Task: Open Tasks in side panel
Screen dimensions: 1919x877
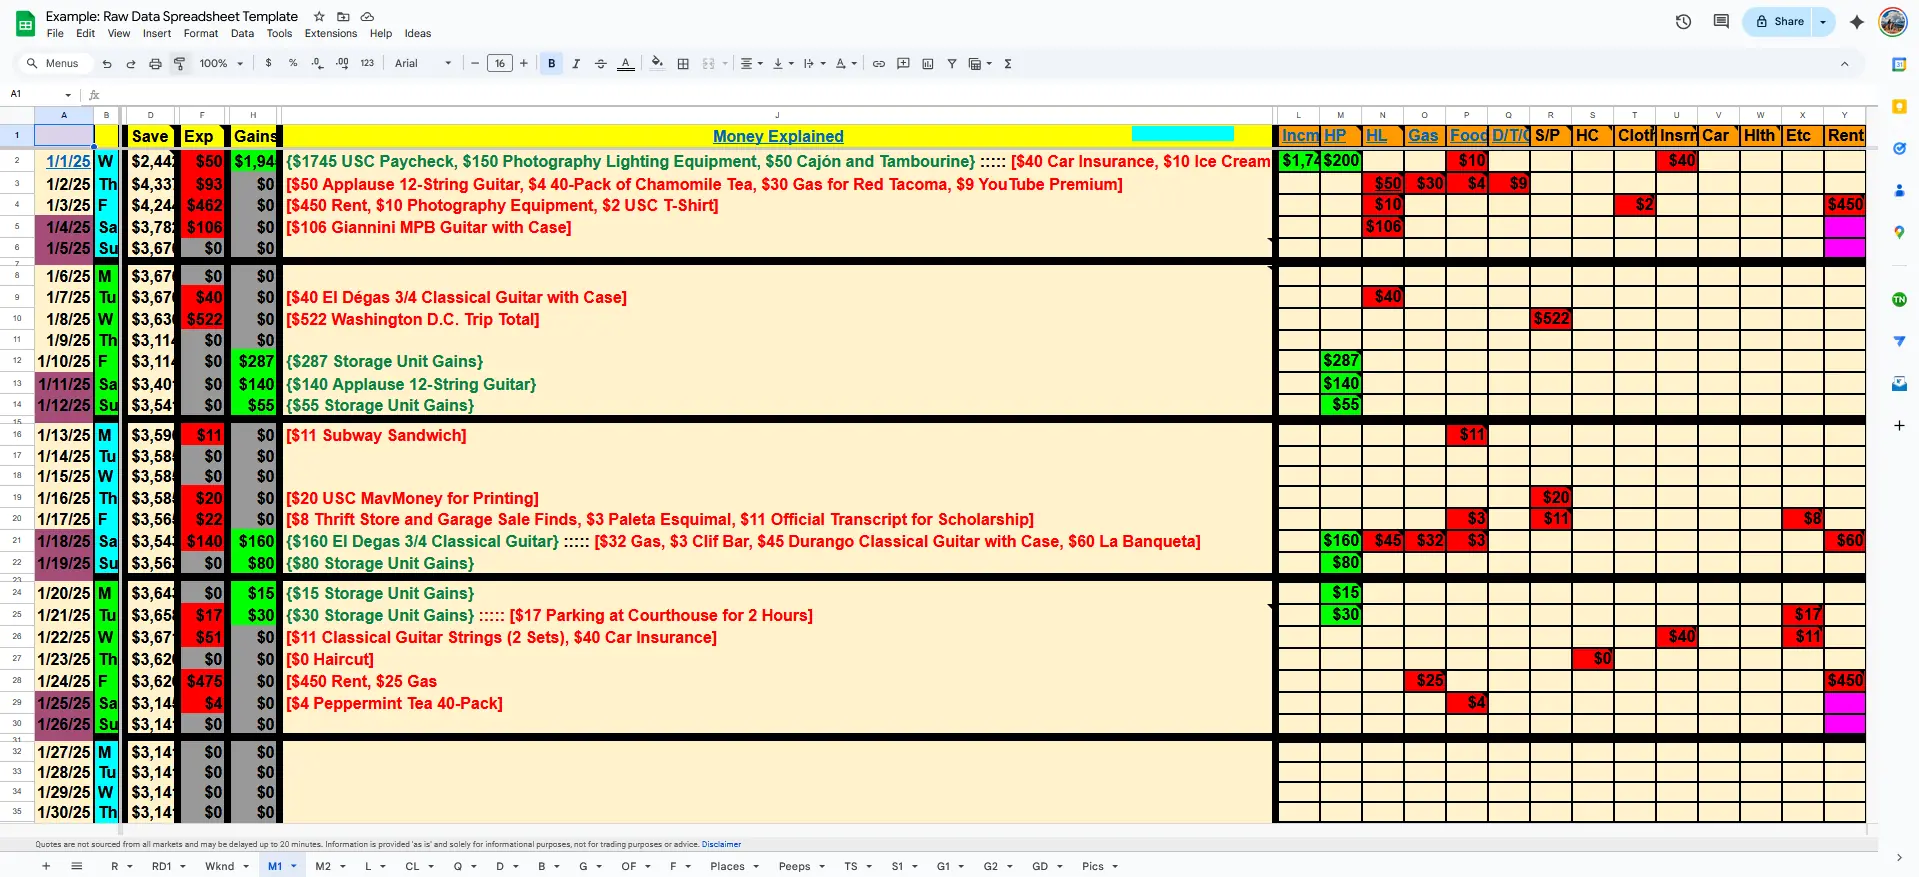Action: [x=1899, y=148]
